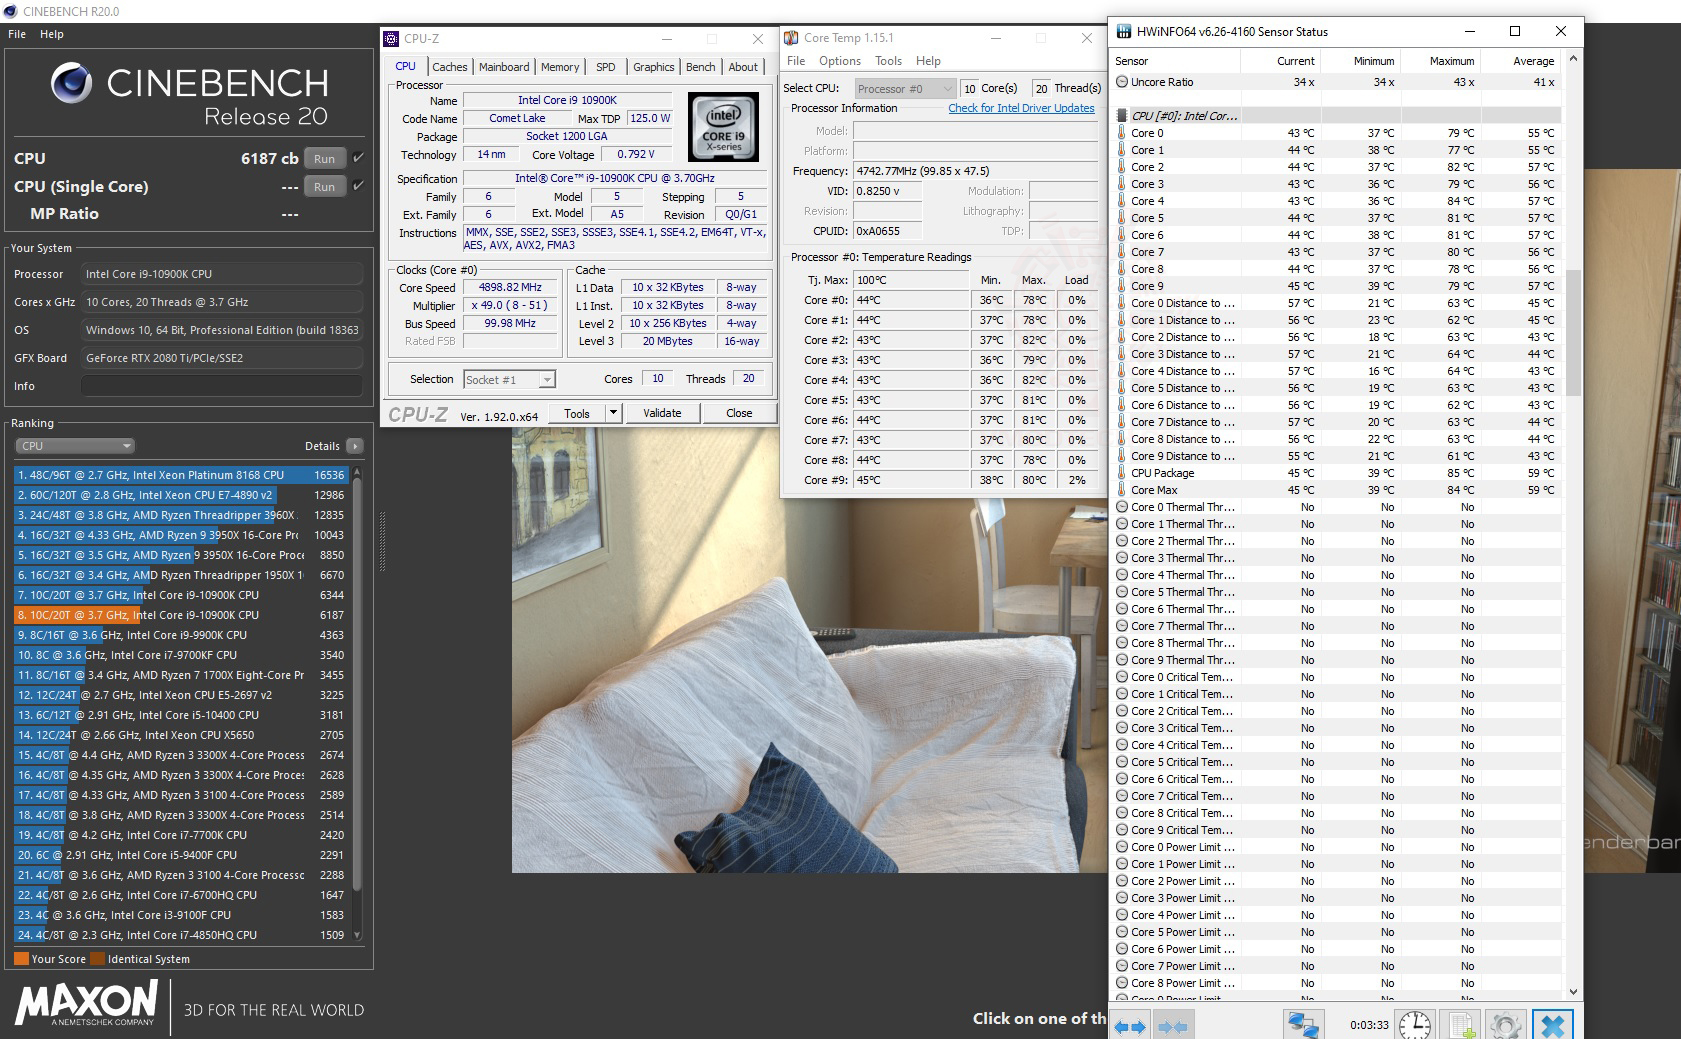The height and width of the screenshot is (1039, 1681).
Task: Click the clock reset timer icon in HWiNFO
Action: click(1414, 1025)
